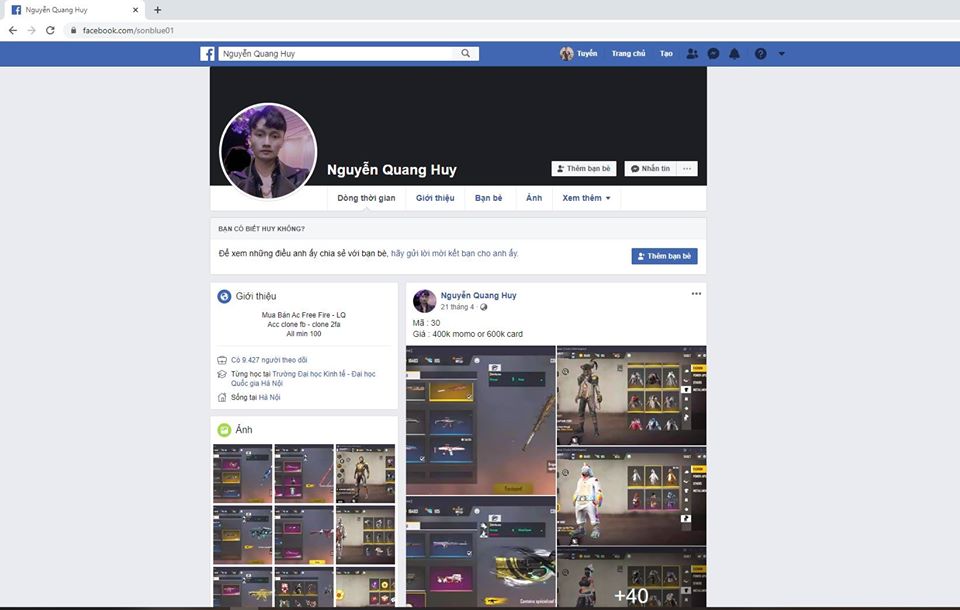The height and width of the screenshot is (610, 960).
Task: Click the large profile picture
Action: coord(268,151)
